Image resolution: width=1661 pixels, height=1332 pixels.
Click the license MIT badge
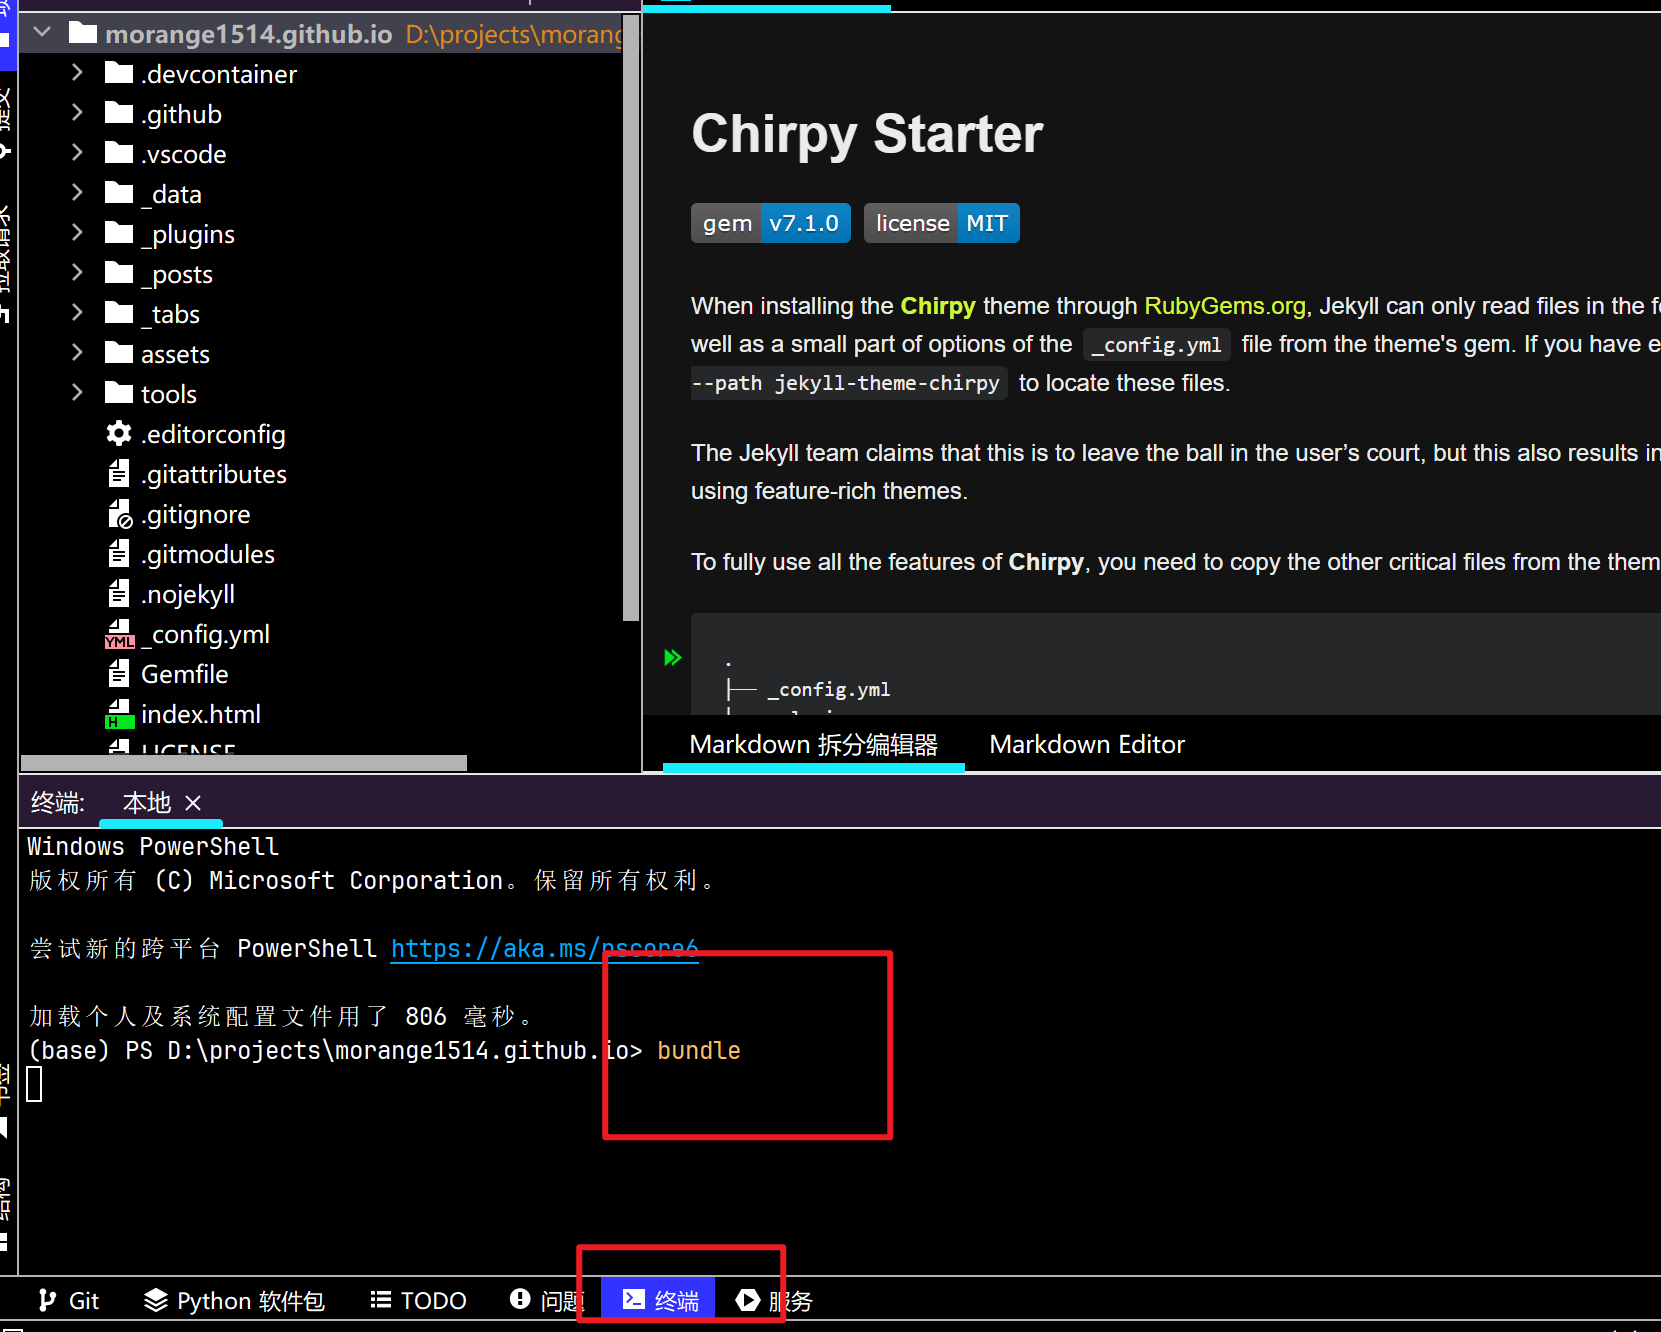(942, 223)
